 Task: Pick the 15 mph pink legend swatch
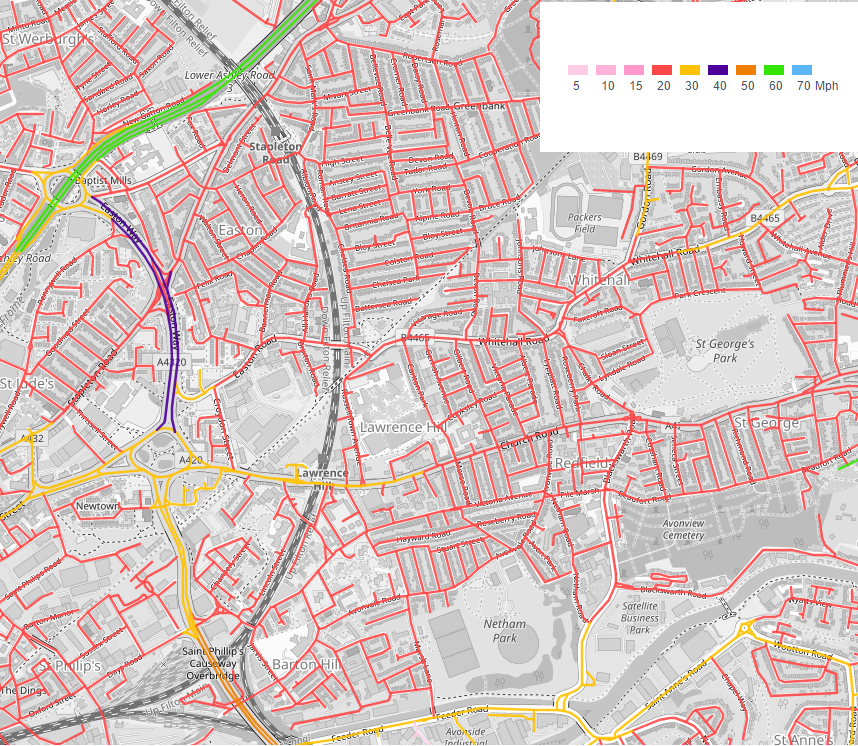(x=634, y=70)
